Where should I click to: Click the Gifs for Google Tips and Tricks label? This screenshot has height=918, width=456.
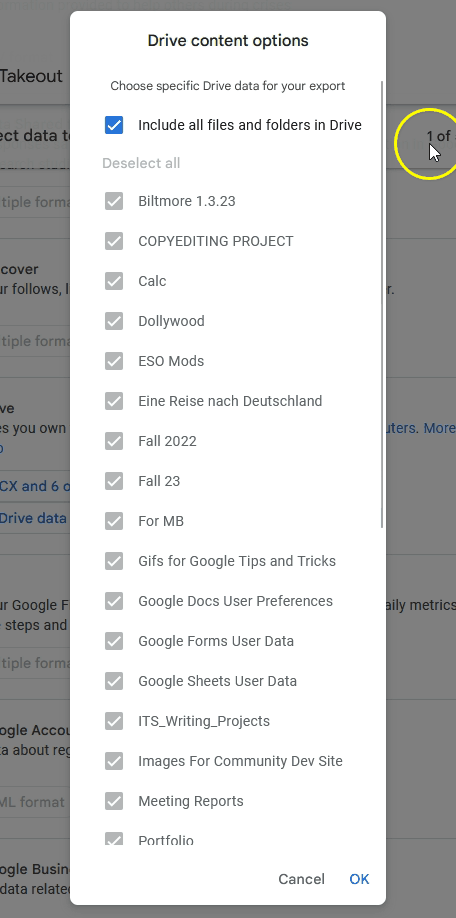(237, 561)
